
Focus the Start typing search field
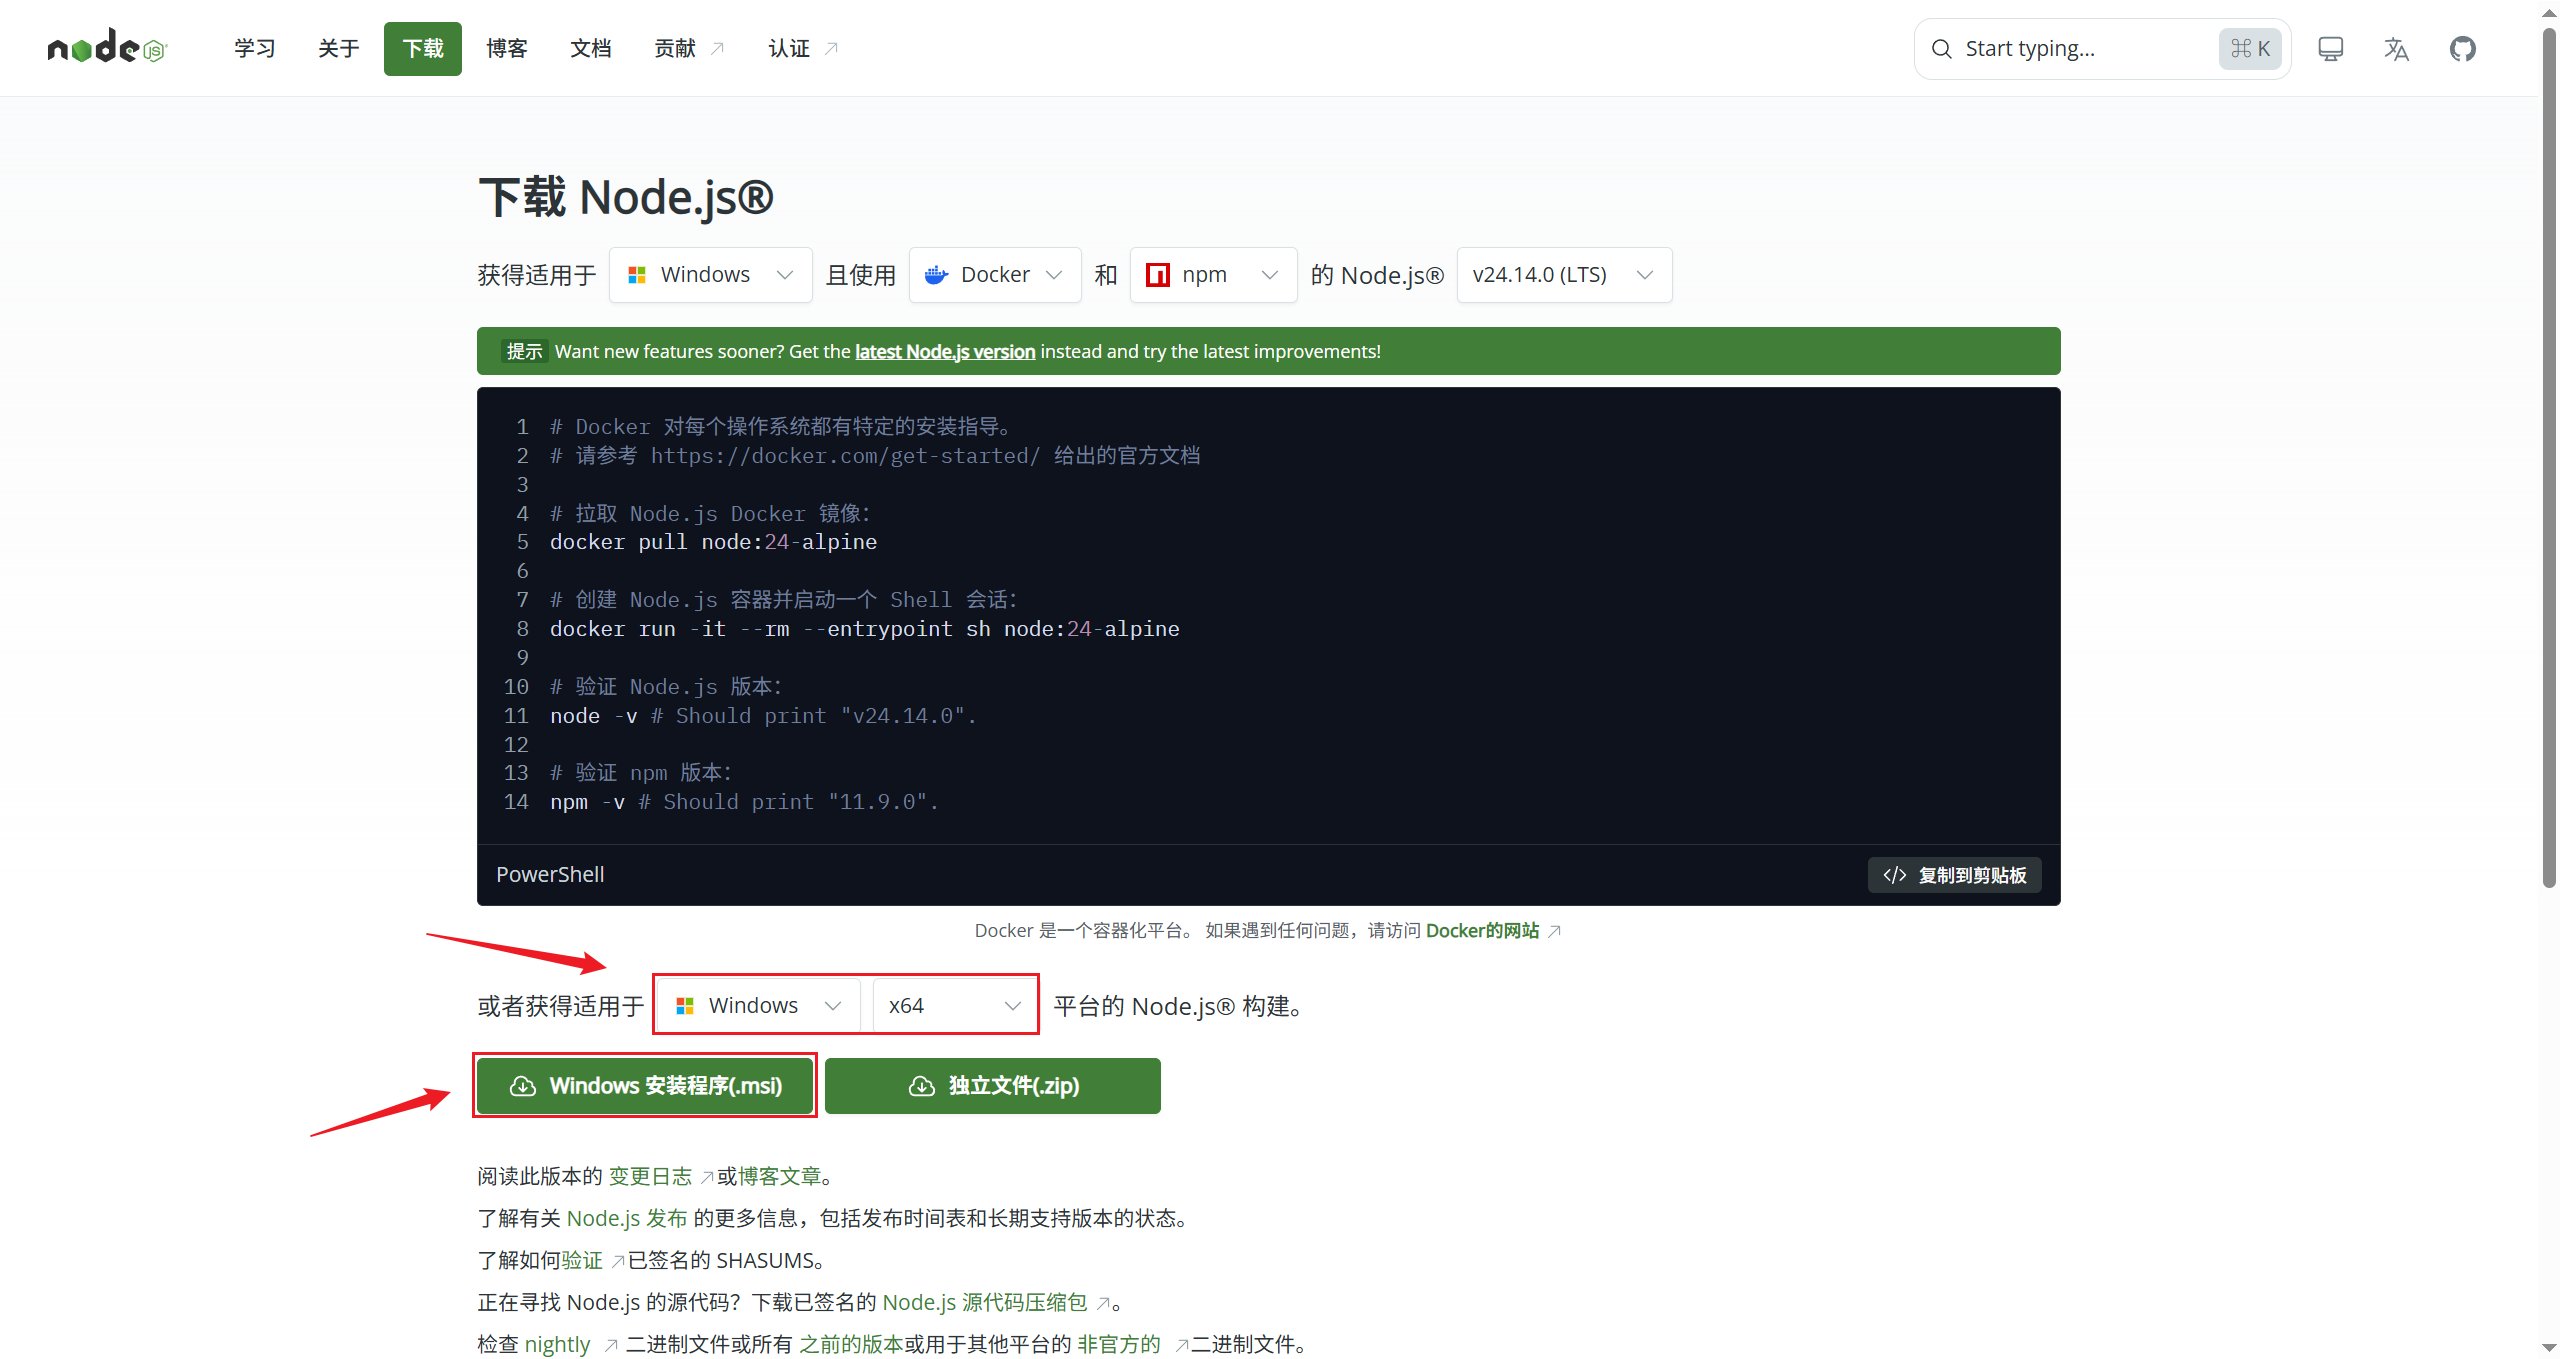[x=2102, y=49]
